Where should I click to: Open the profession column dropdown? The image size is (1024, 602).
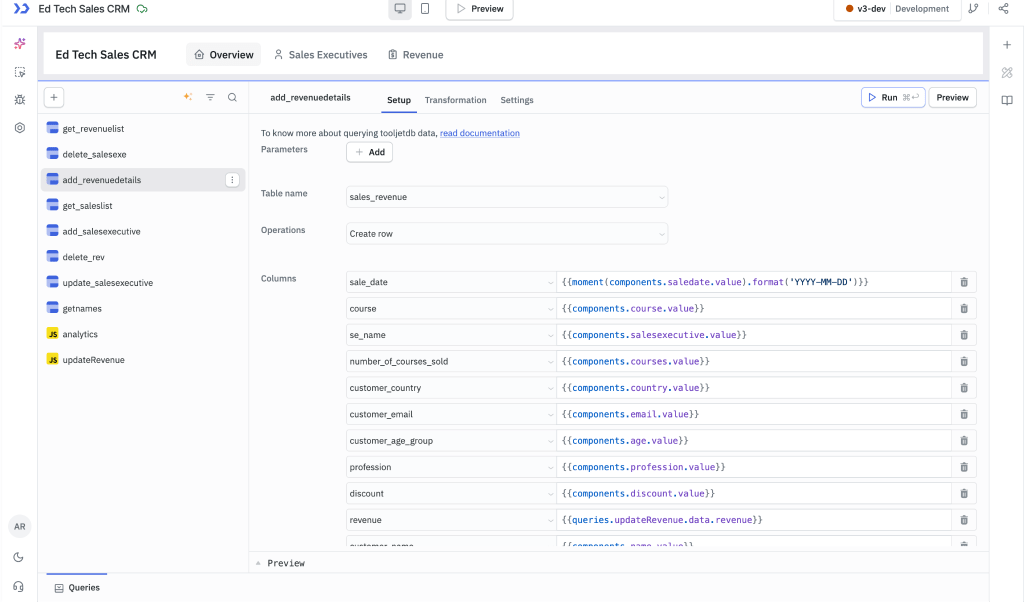451,467
